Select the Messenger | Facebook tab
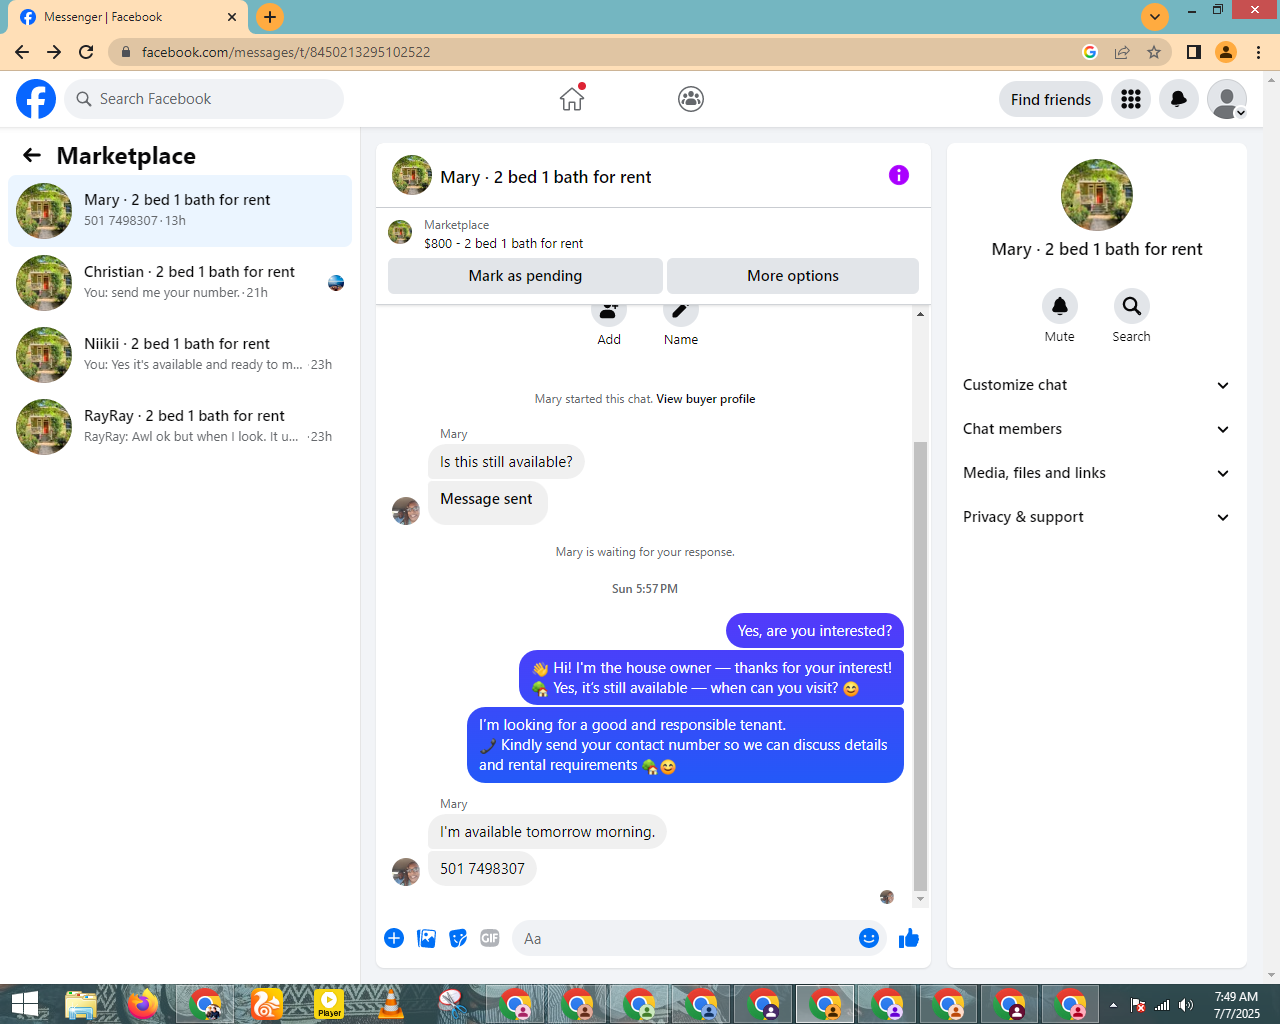Image resolution: width=1280 pixels, height=1024 pixels. point(130,17)
